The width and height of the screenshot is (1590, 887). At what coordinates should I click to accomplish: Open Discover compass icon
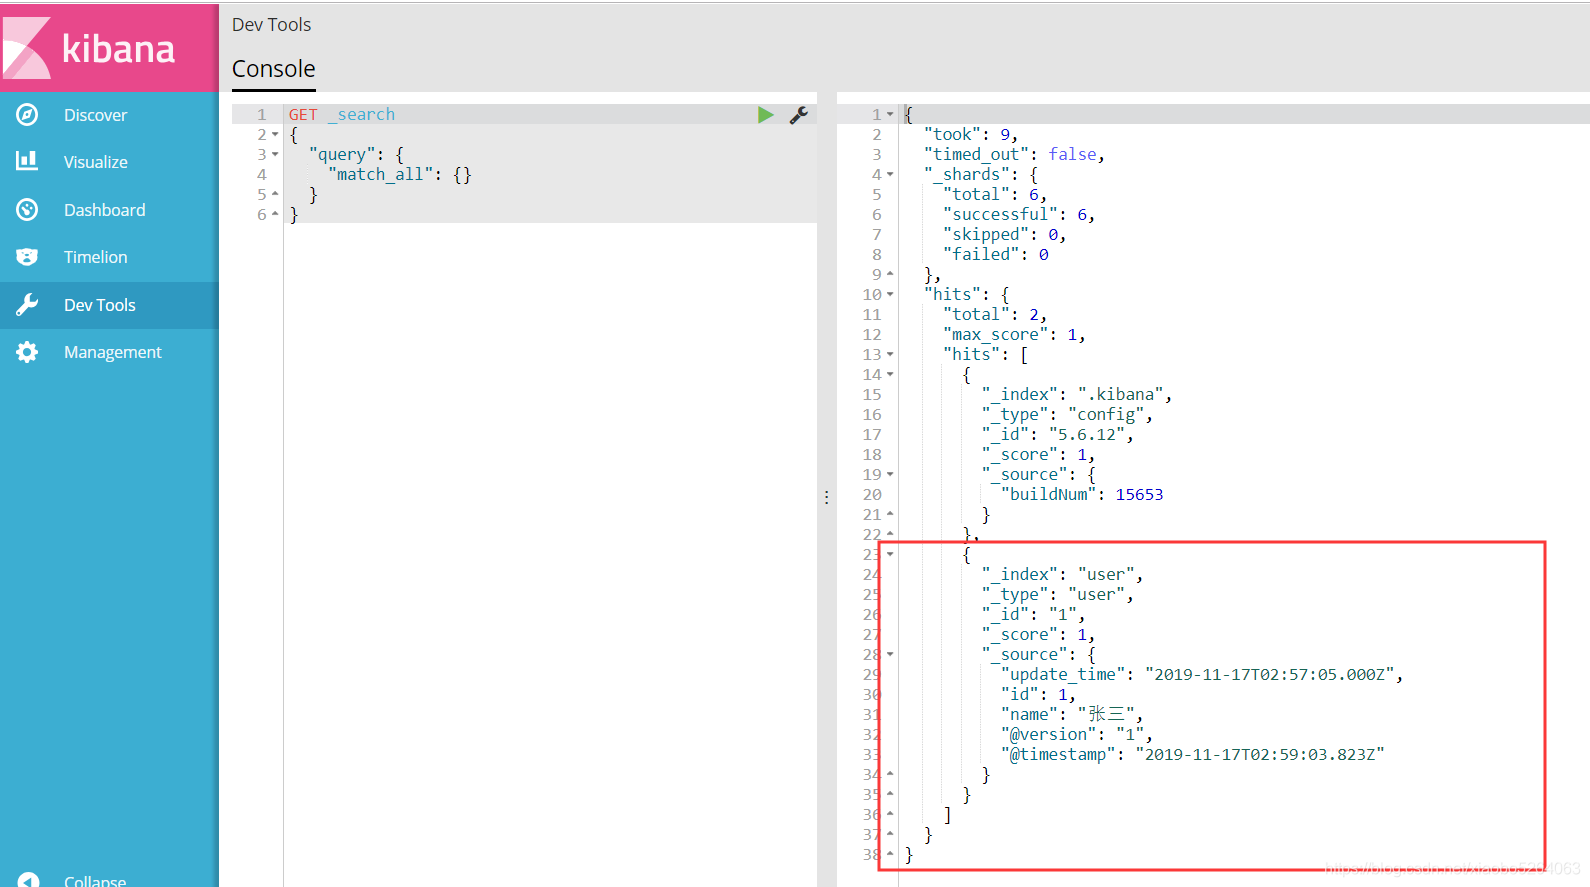click(x=27, y=115)
